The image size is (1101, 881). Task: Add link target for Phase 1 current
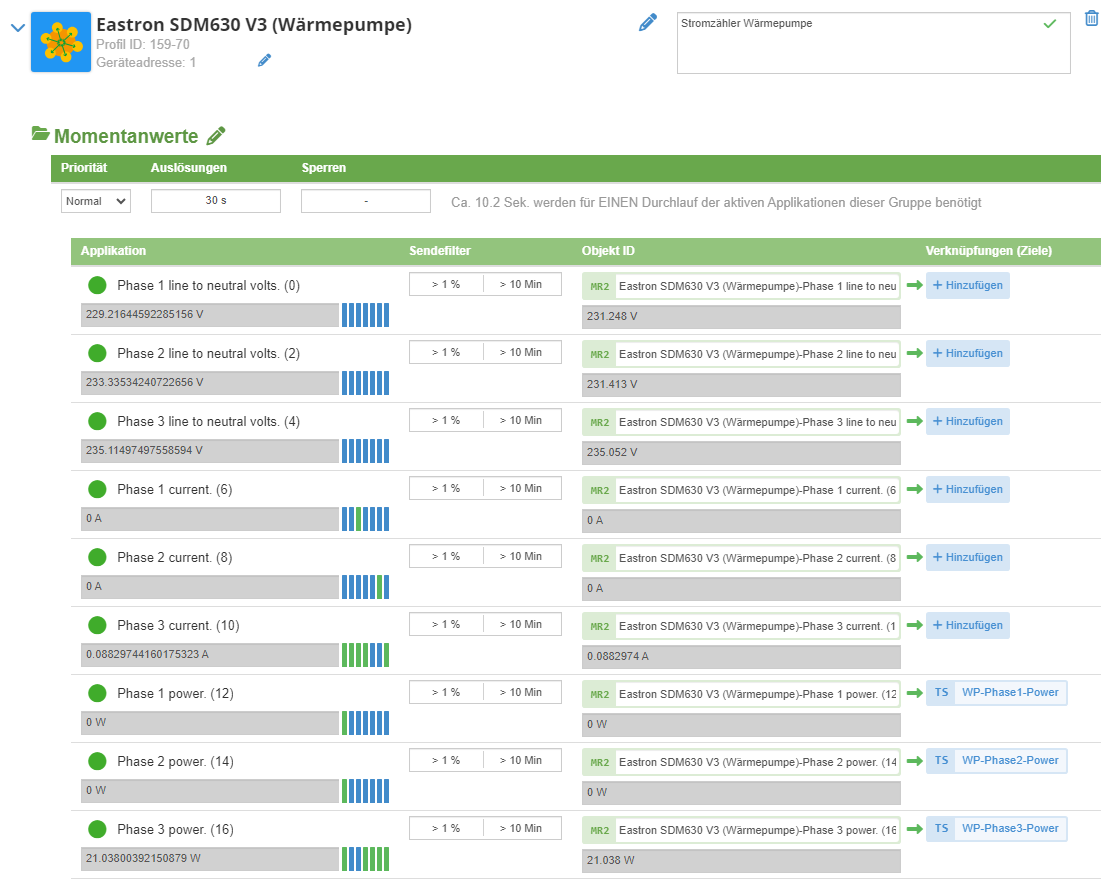click(968, 490)
